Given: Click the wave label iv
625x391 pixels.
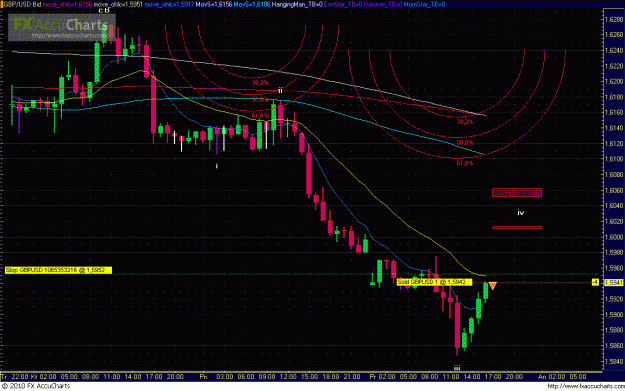Looking at the screenshot, I should (520, 213).
